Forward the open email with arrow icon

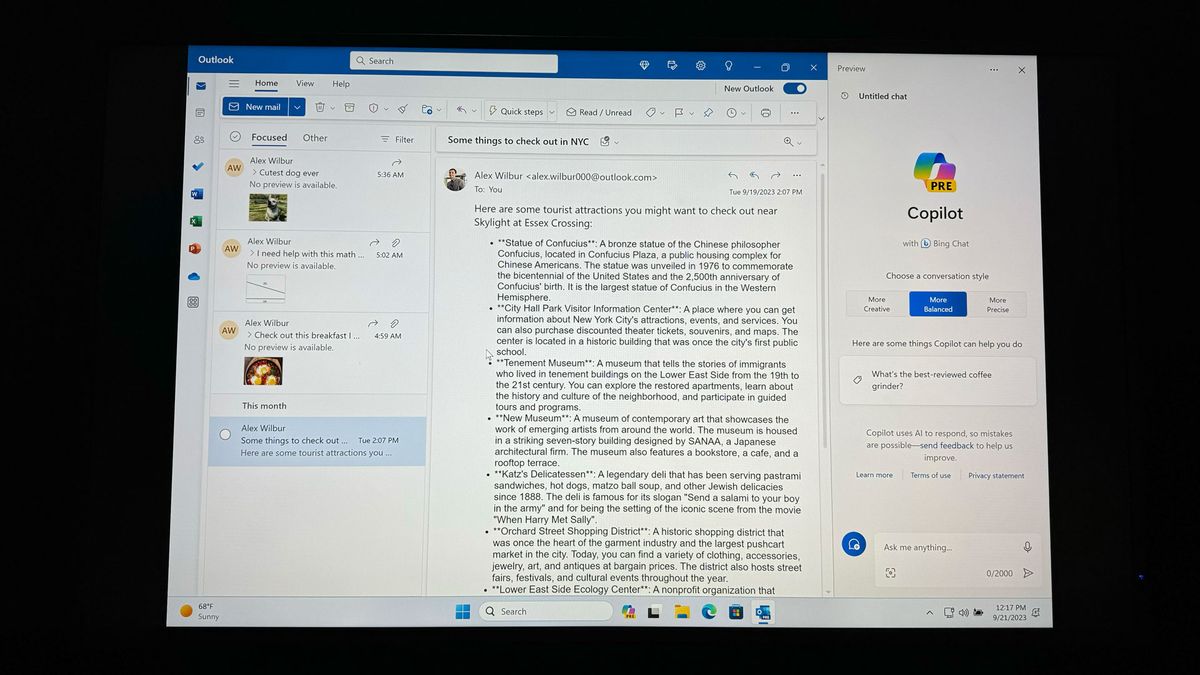(775, 175)
